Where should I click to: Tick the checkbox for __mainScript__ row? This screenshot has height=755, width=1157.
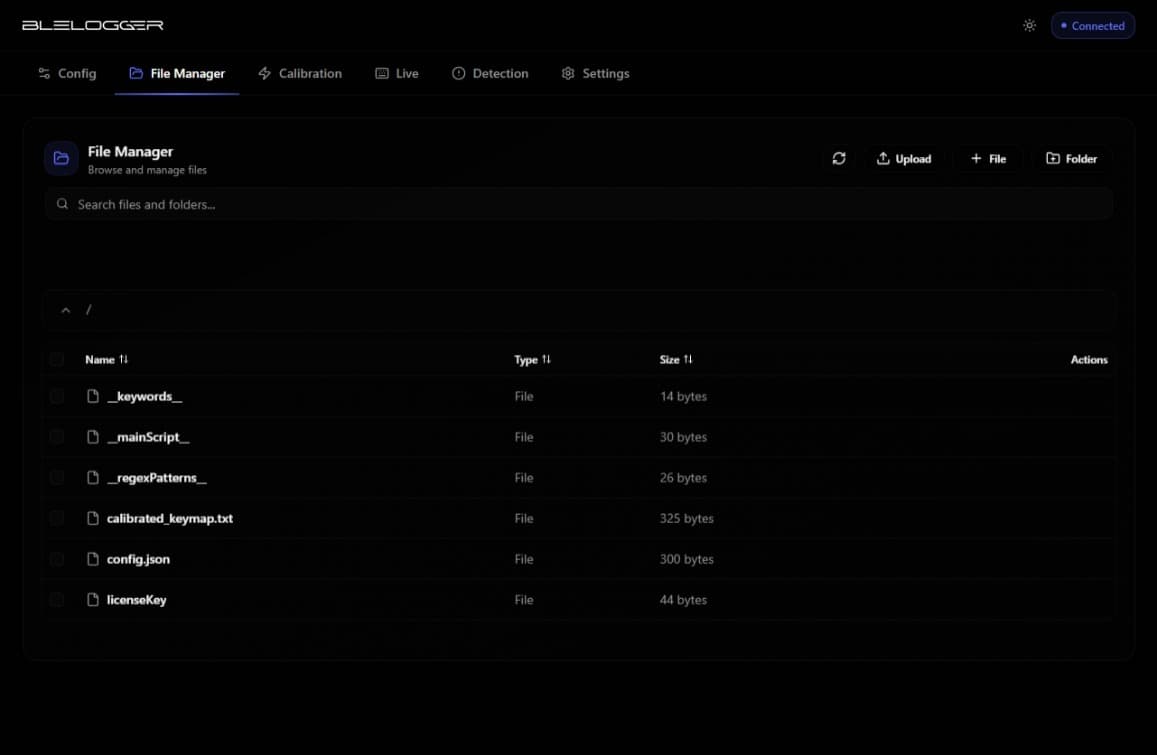tap(57, 437)
